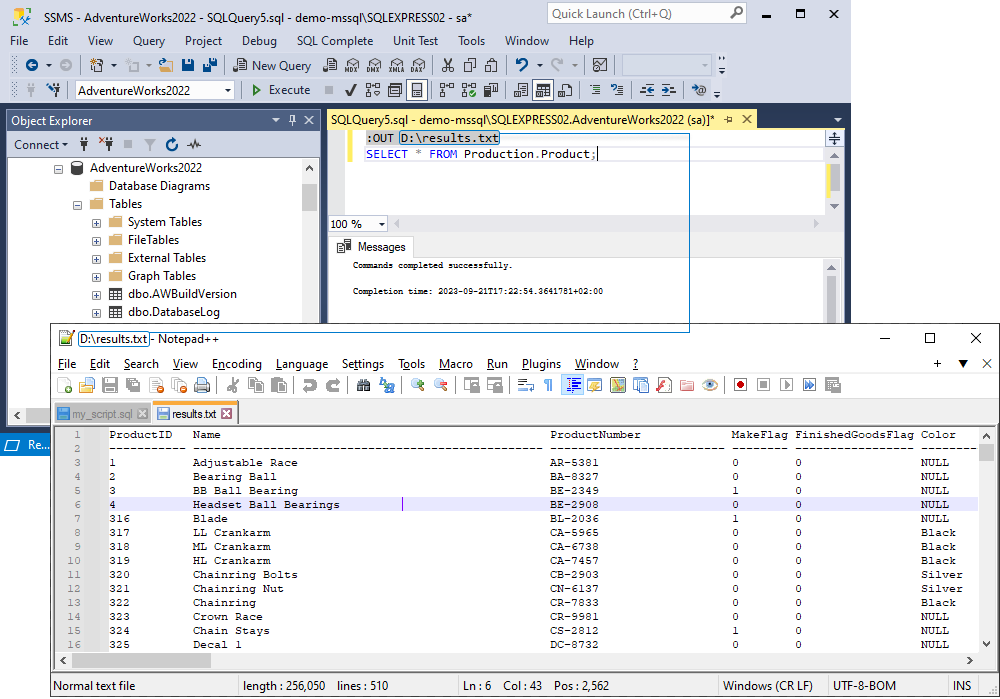Click the Auto Hide pin in Object Explorer

[292, 120]
